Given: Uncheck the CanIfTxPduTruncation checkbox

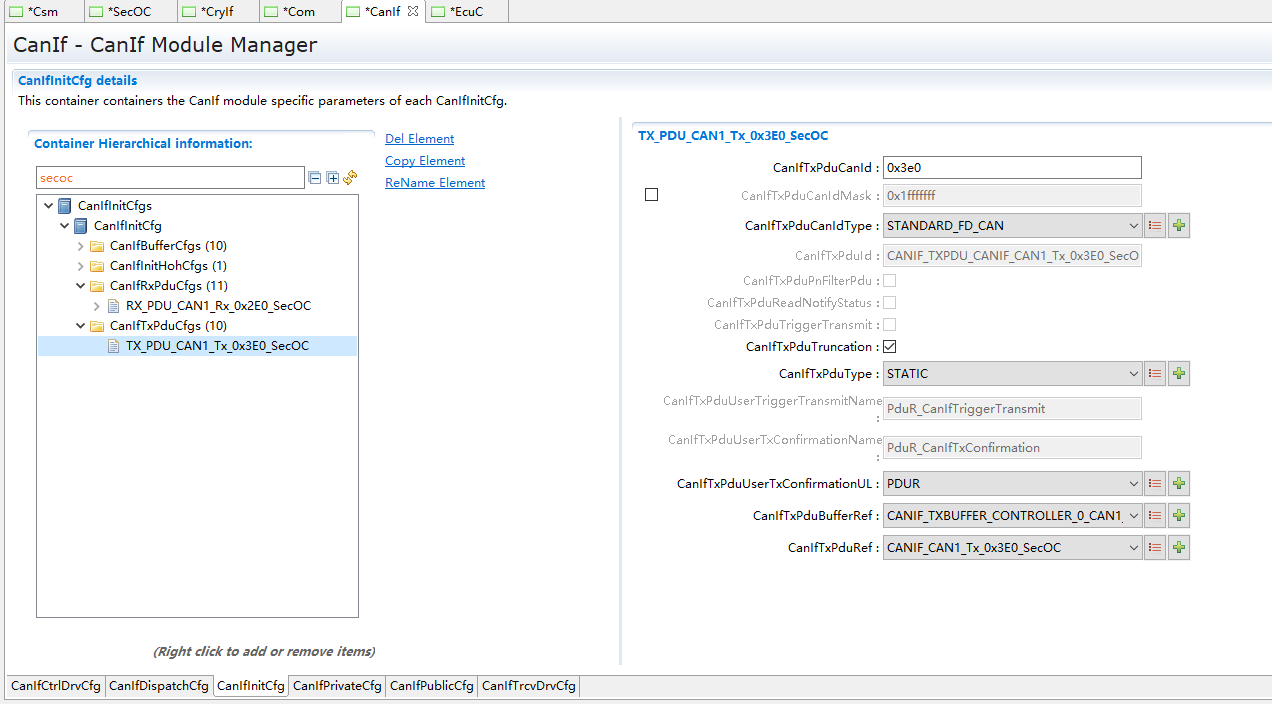Looking at the screenshot, I should click(889, 347).
